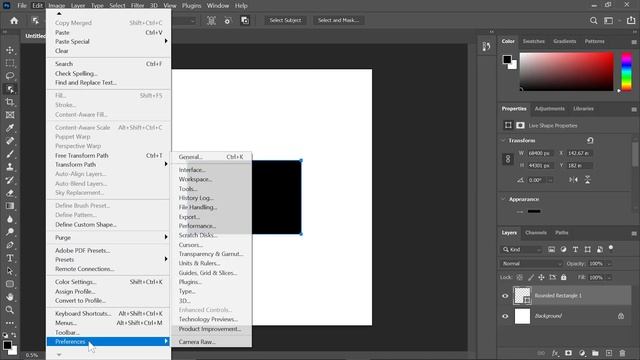Click the Share icon top right
Image resolution: width=640 pixels, height=360 pixels.
click(631, 20)
